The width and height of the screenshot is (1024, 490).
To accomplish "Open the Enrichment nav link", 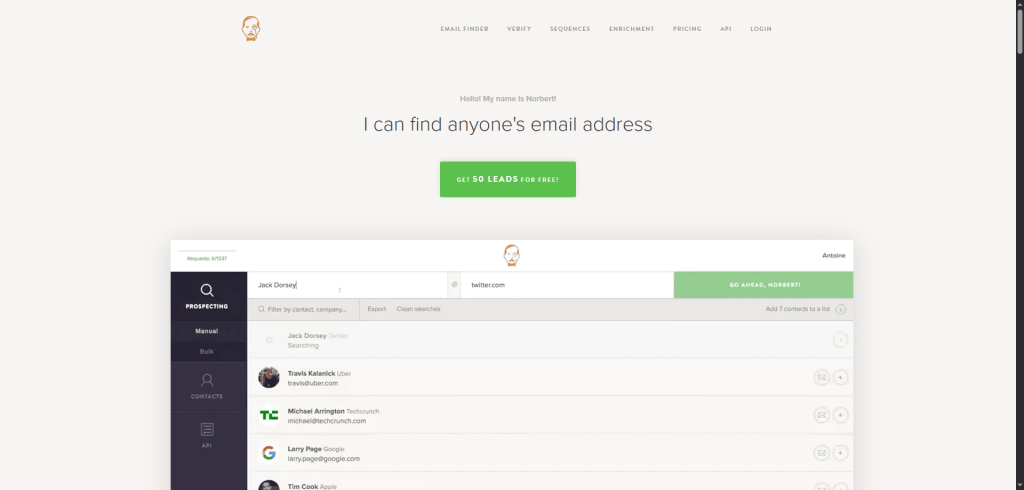I will [632, 29].
